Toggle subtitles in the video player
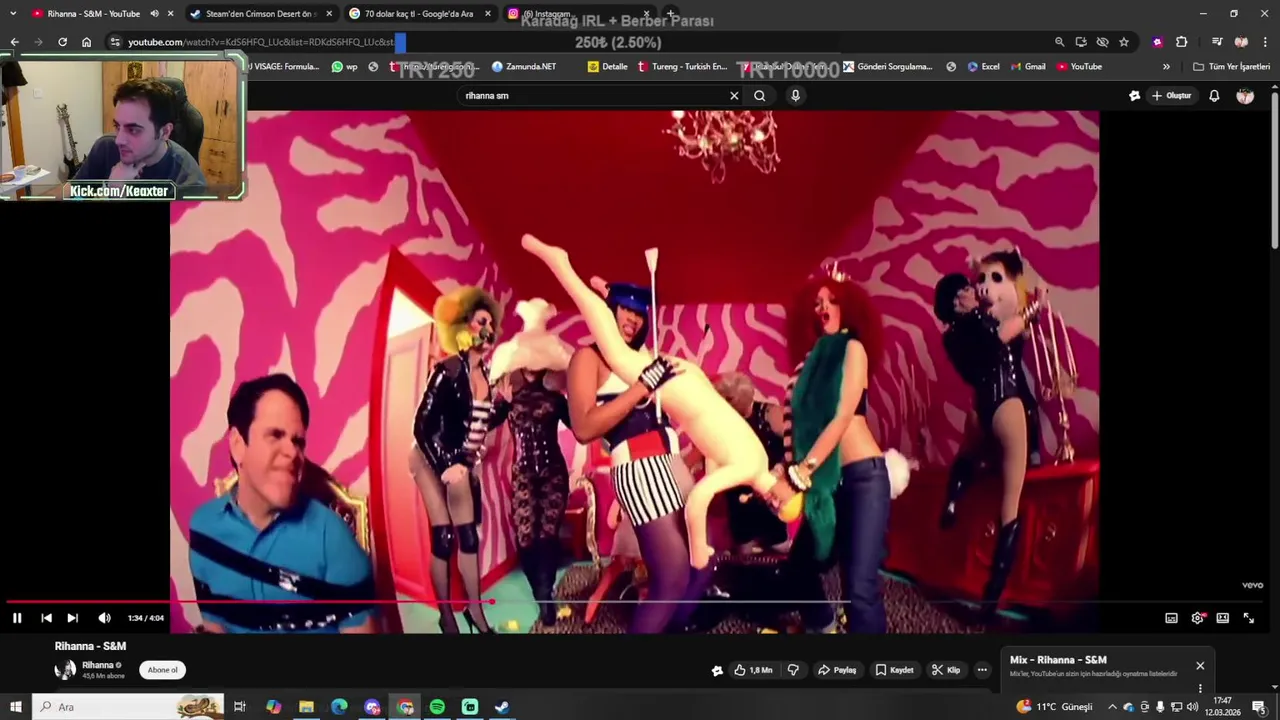The width and height of the screenshot is (1280, 720). pyautogui.click(x=1171, y=618)
